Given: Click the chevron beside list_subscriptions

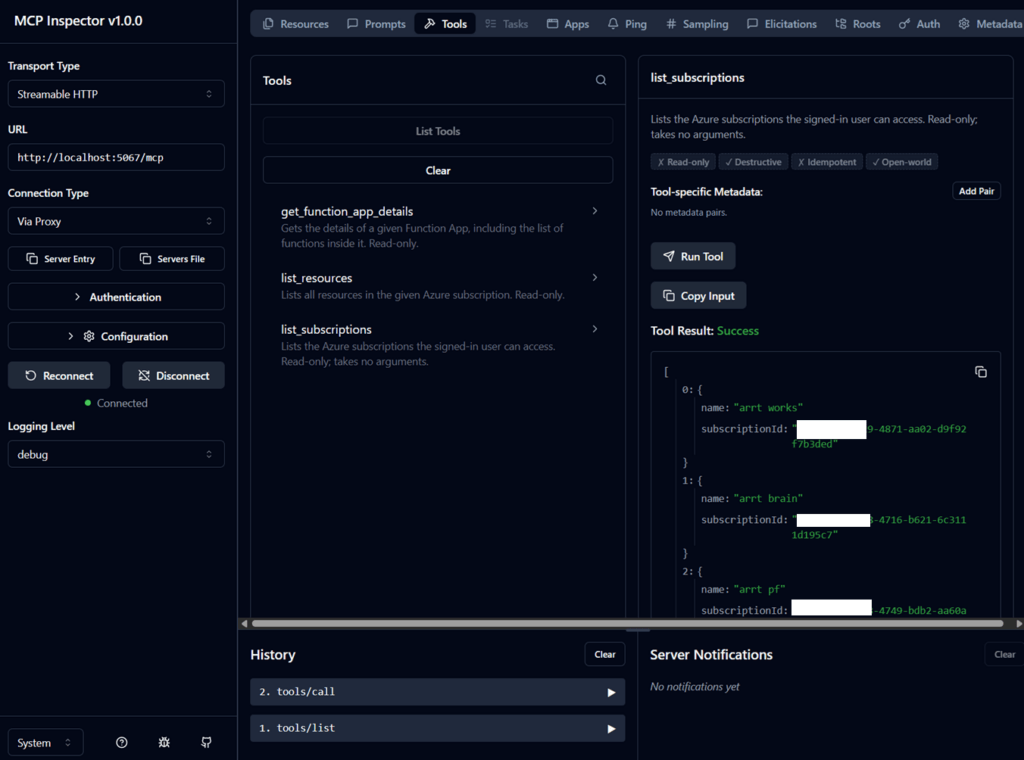Looking at the screenshot, I should pyautogui.click(x=595, y=329).
